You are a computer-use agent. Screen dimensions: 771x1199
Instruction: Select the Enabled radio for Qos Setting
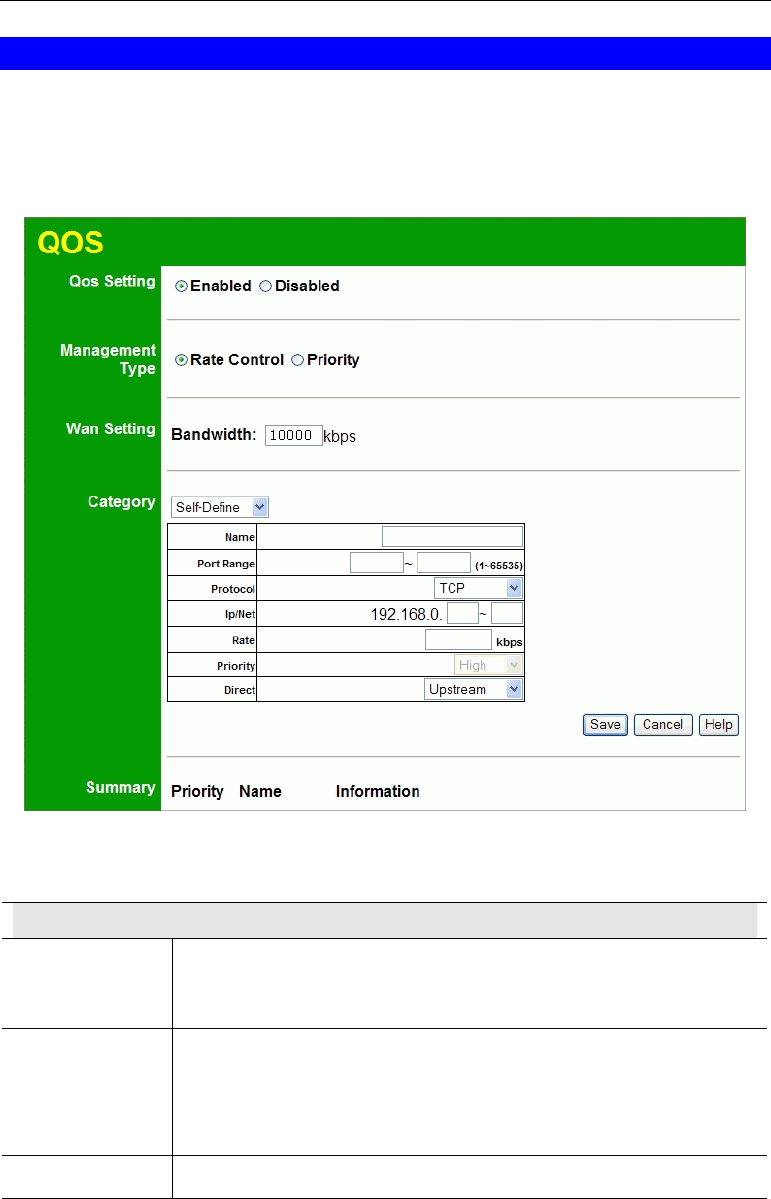[181, 286]
